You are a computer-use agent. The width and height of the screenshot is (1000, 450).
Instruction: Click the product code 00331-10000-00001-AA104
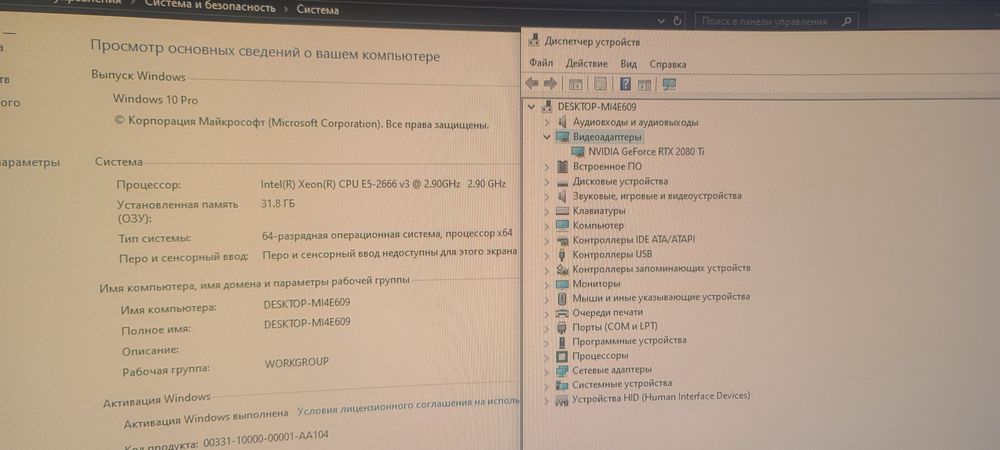coord(267,440)
